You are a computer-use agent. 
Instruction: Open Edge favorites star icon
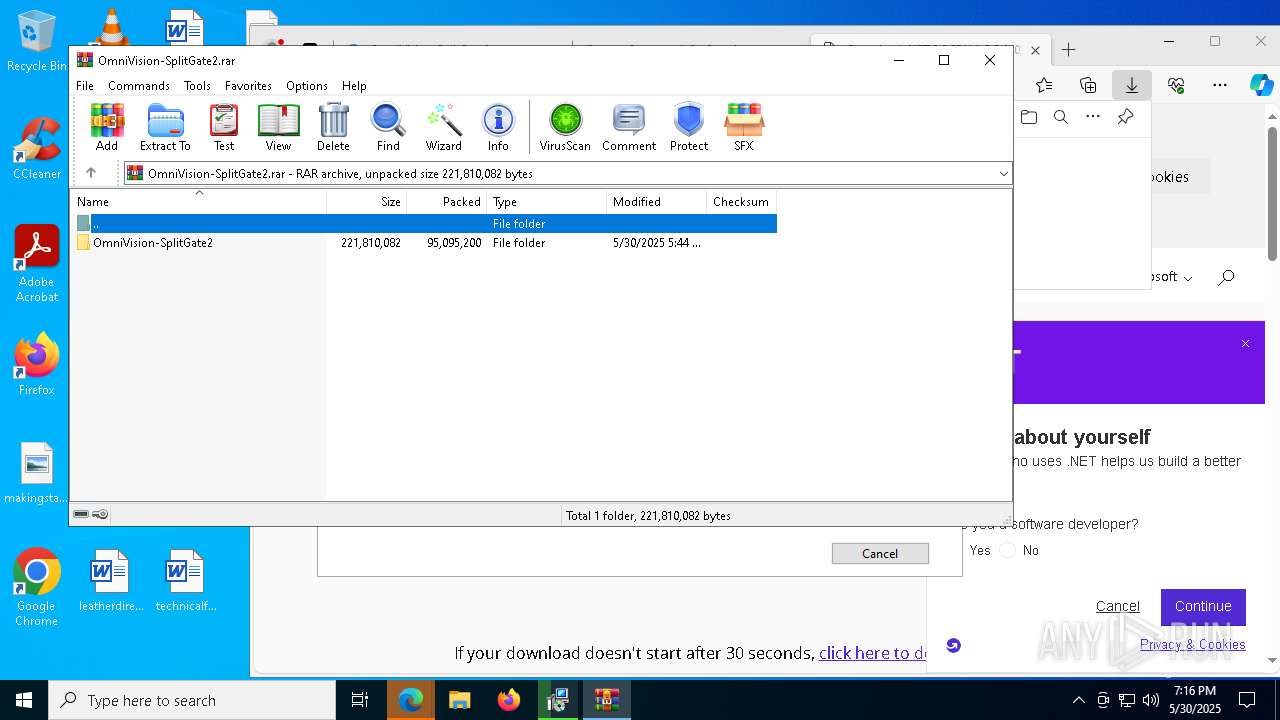(1044, 85)
